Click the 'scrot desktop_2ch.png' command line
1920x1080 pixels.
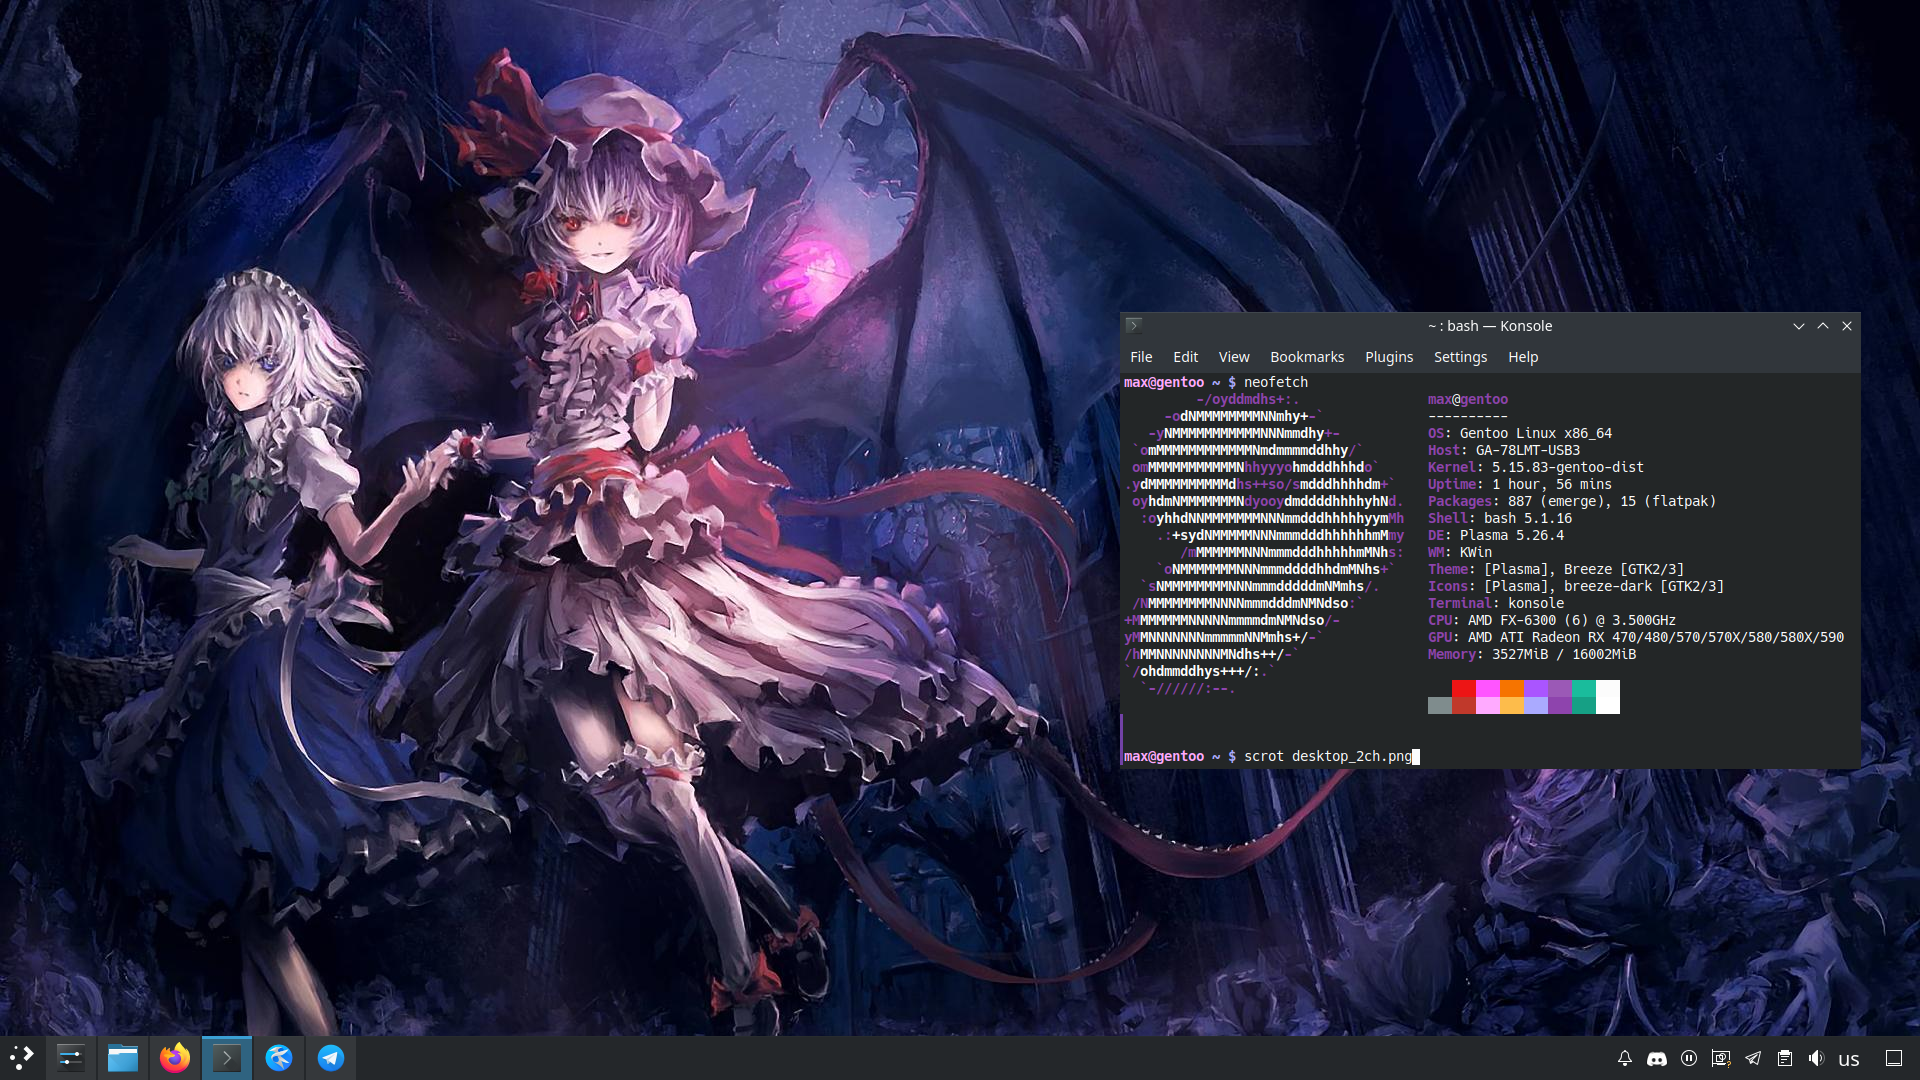pyautogui.click(x=1328, y=756)
